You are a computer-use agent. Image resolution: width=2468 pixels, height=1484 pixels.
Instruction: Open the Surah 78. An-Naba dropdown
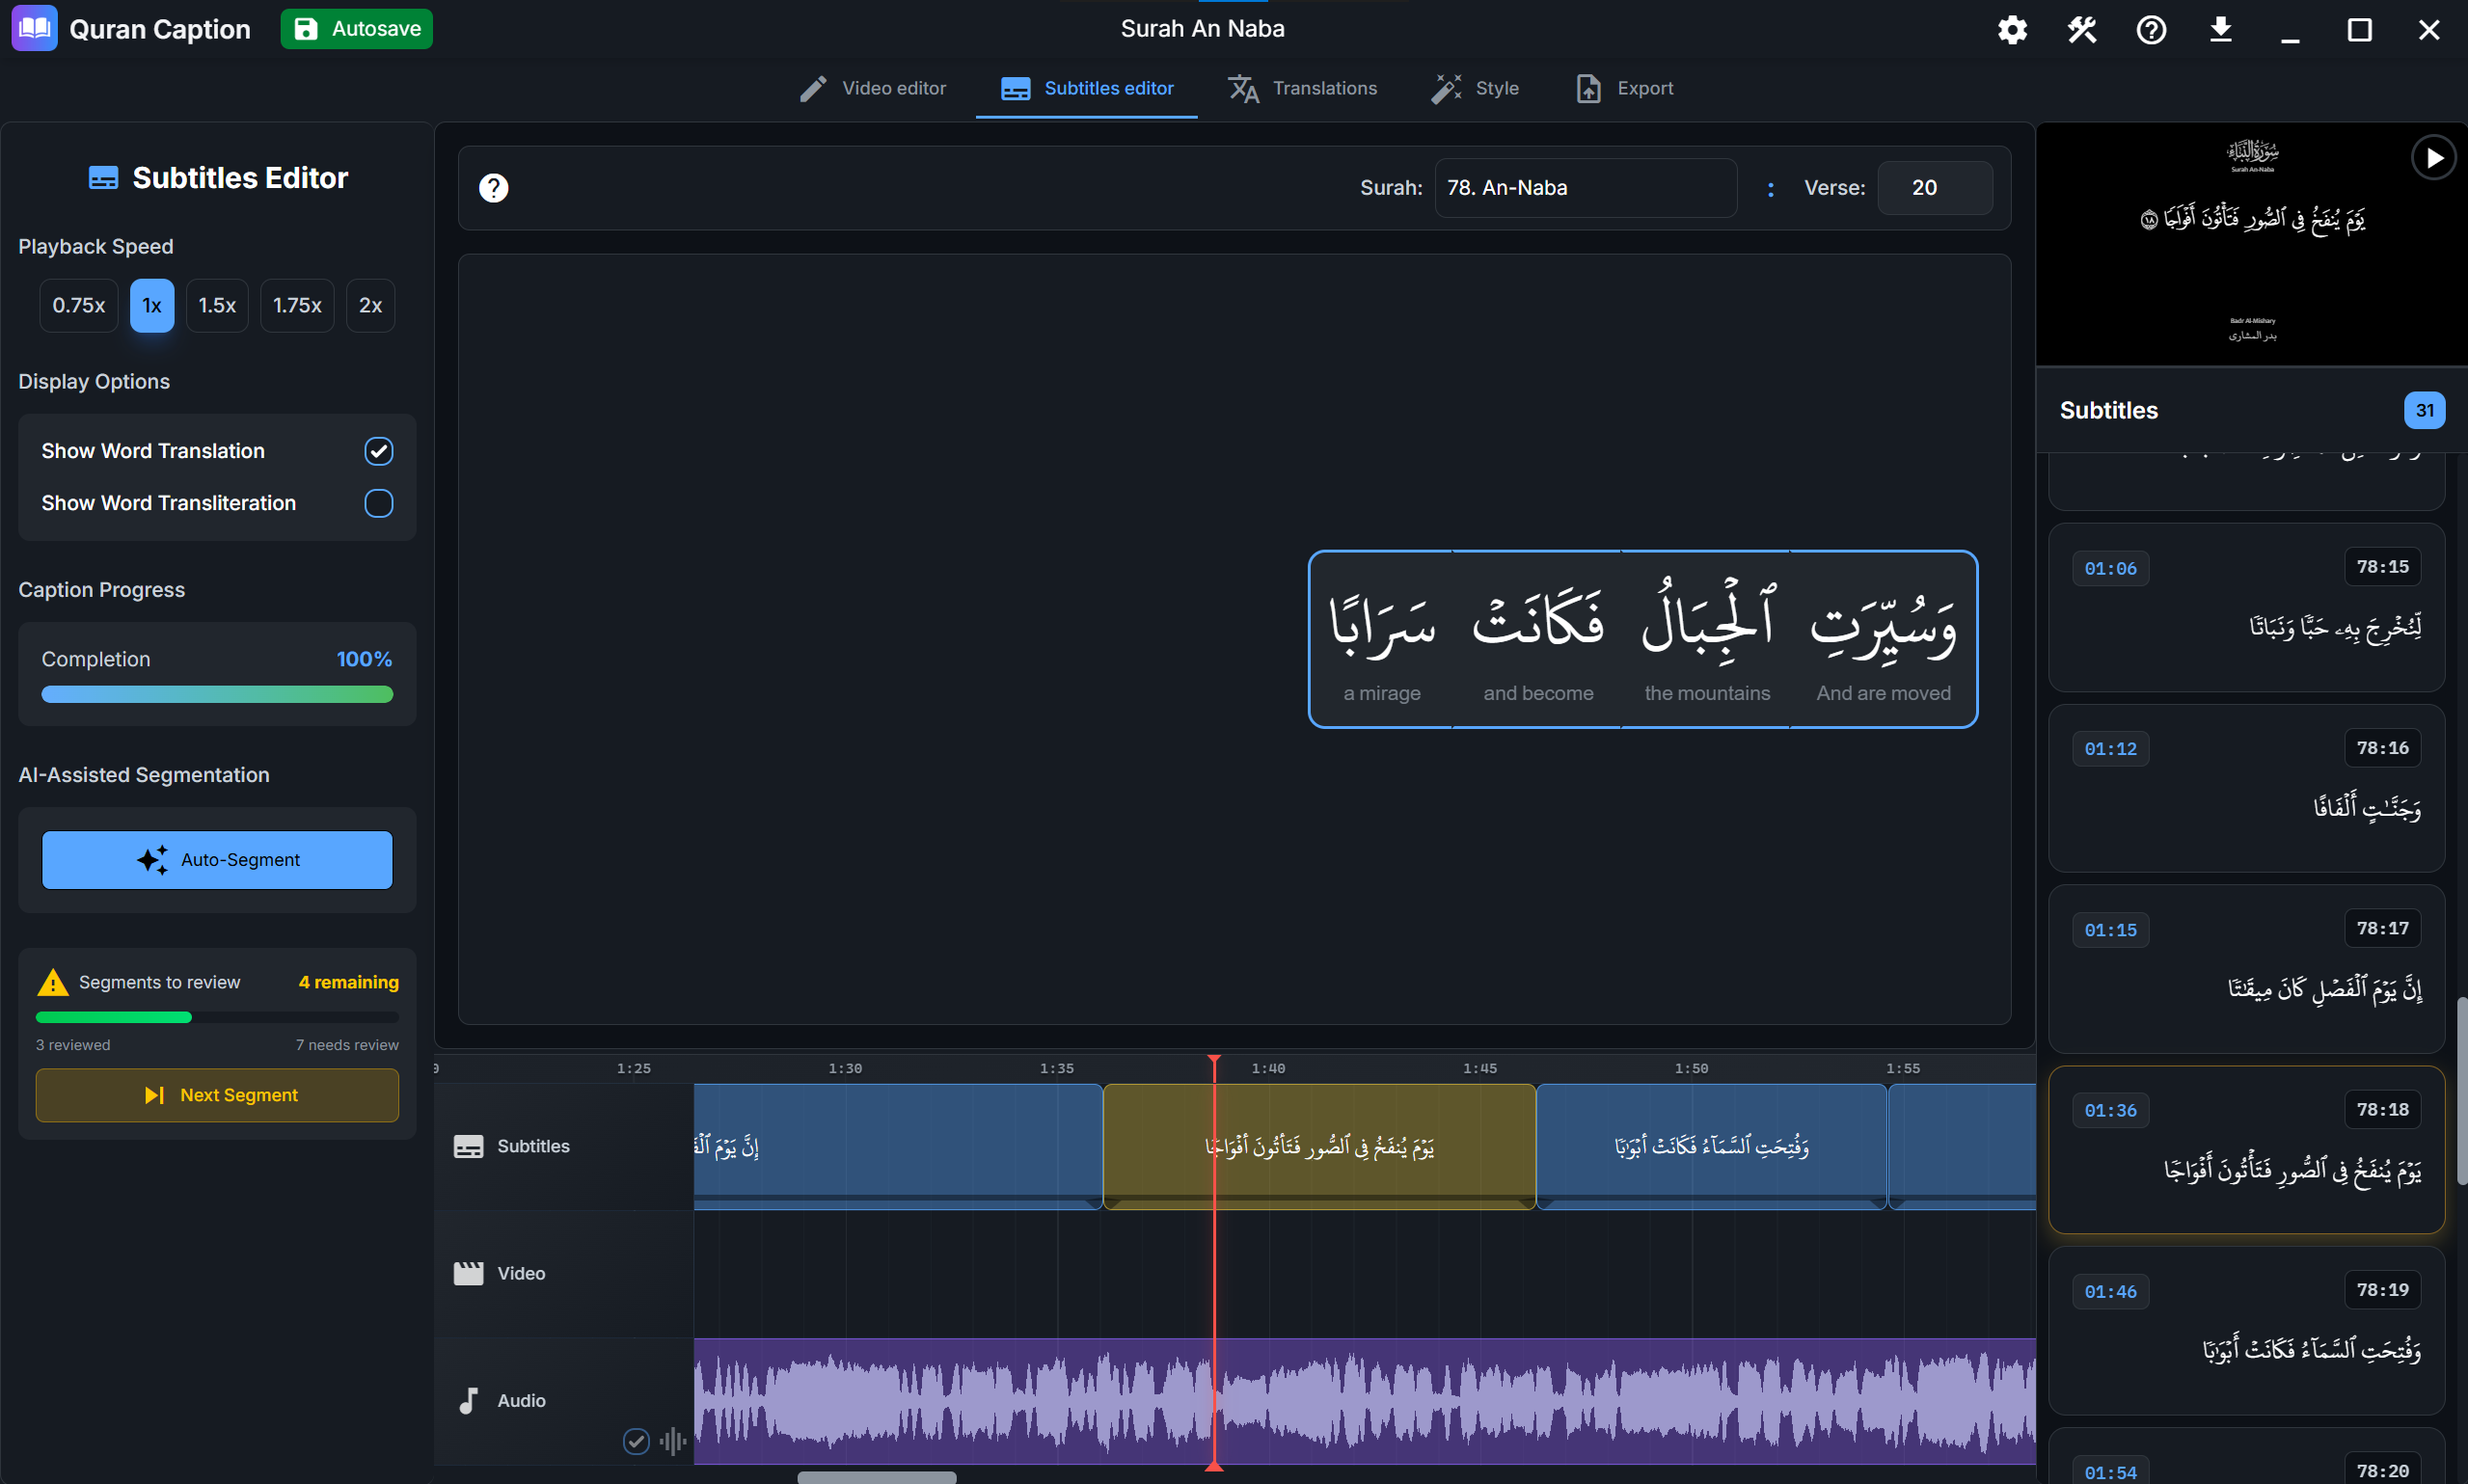1585,187
